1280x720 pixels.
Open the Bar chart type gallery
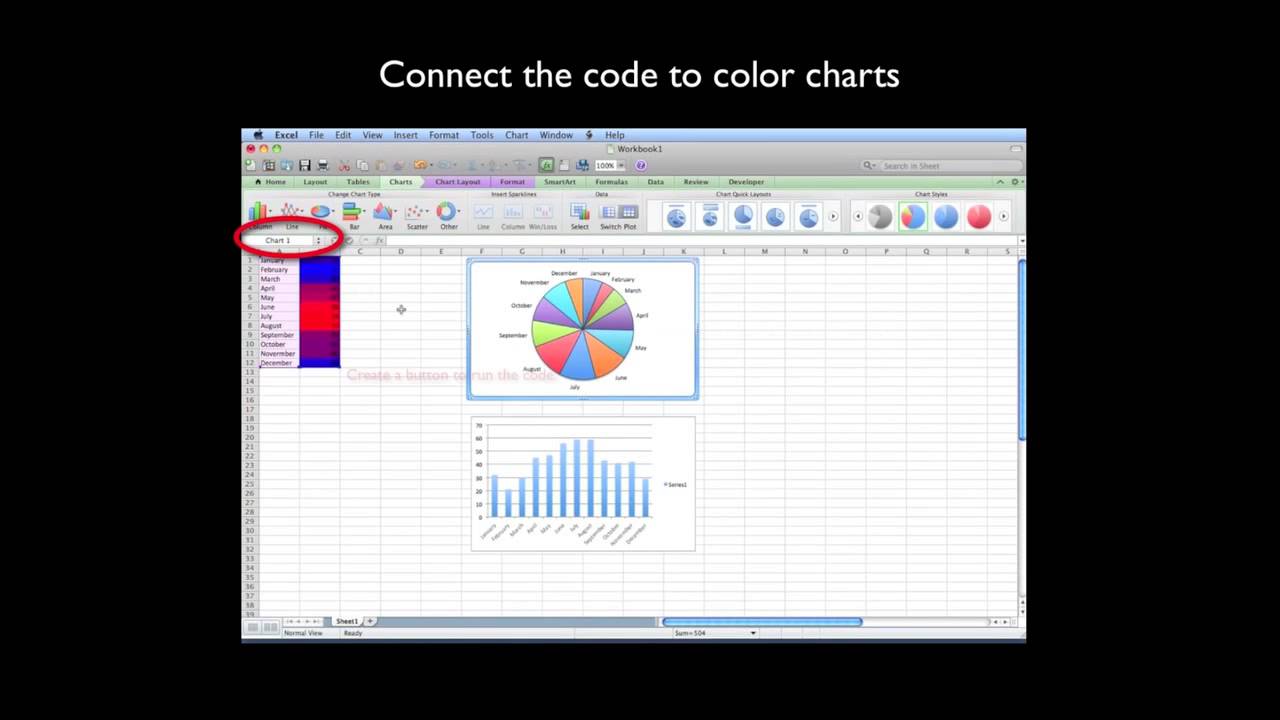(354, 214)
